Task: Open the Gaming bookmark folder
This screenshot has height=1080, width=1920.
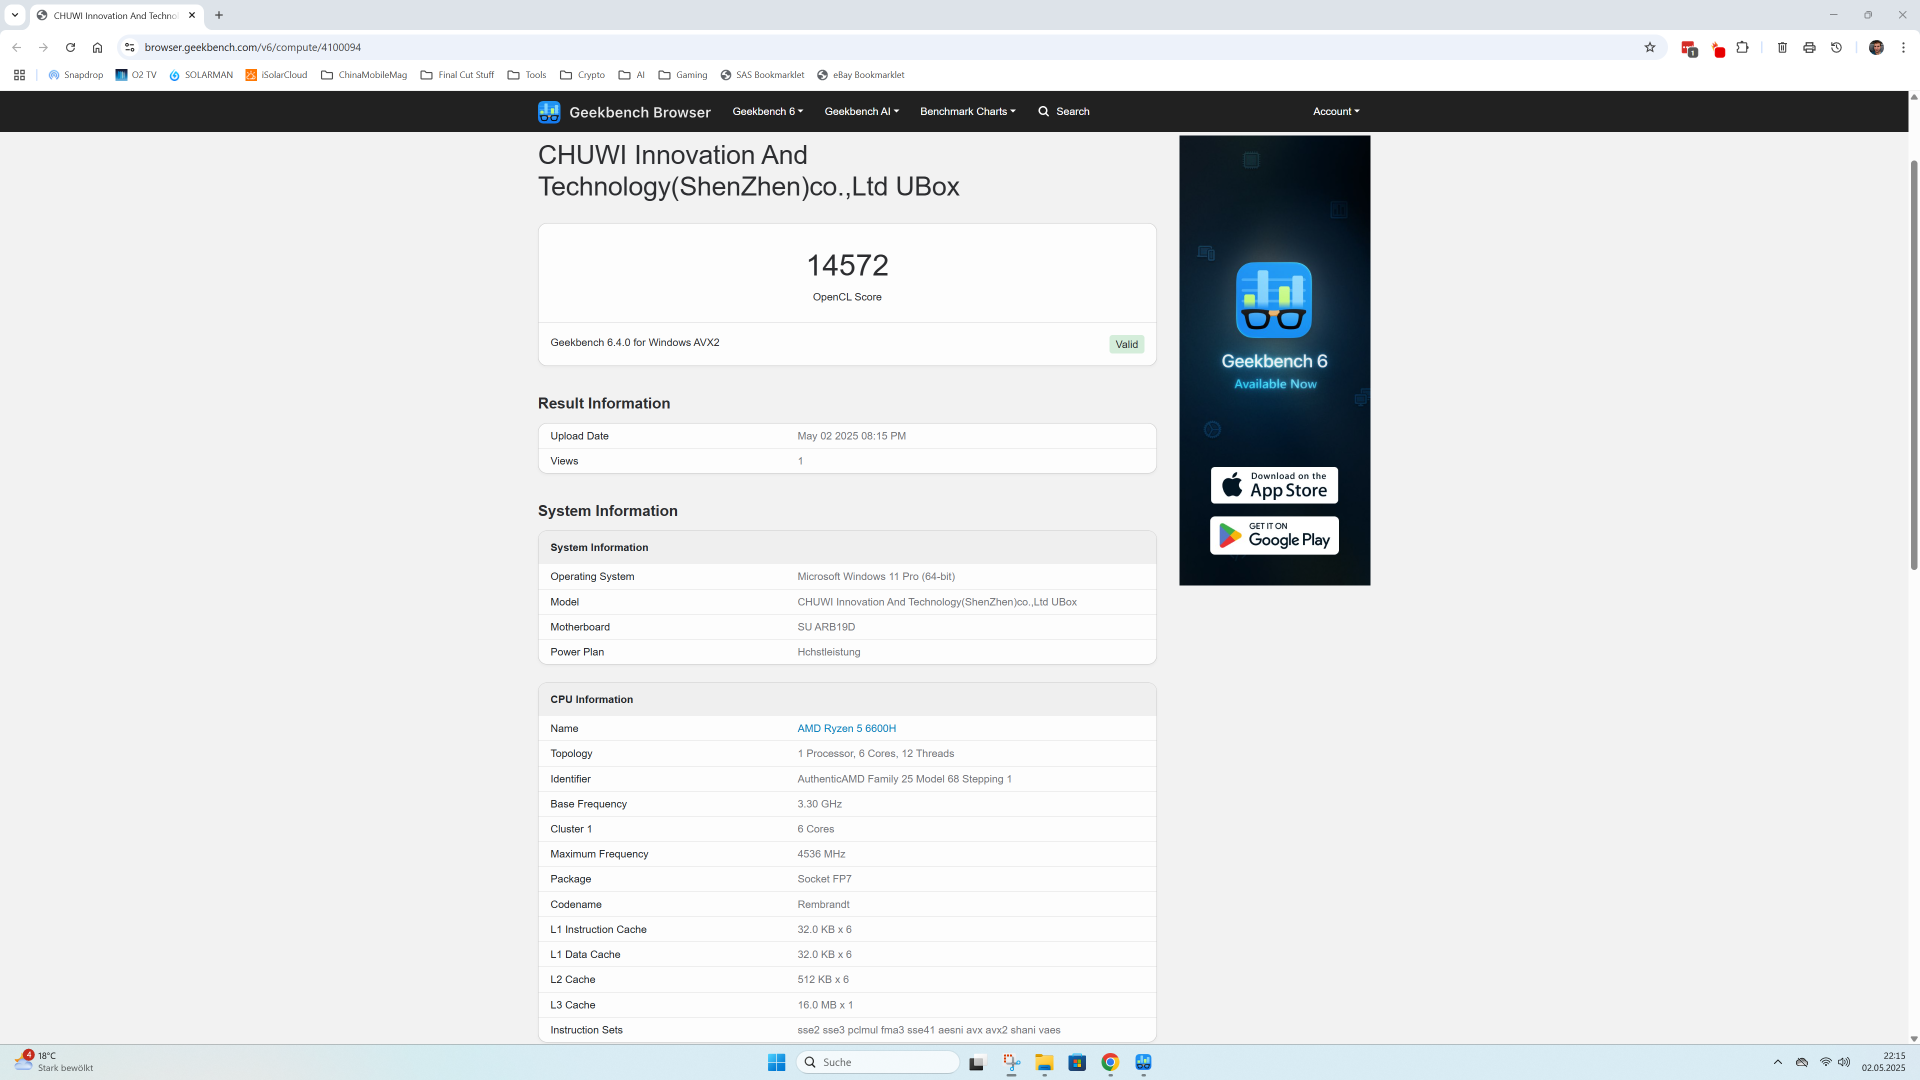Action: tap(683, 75)
